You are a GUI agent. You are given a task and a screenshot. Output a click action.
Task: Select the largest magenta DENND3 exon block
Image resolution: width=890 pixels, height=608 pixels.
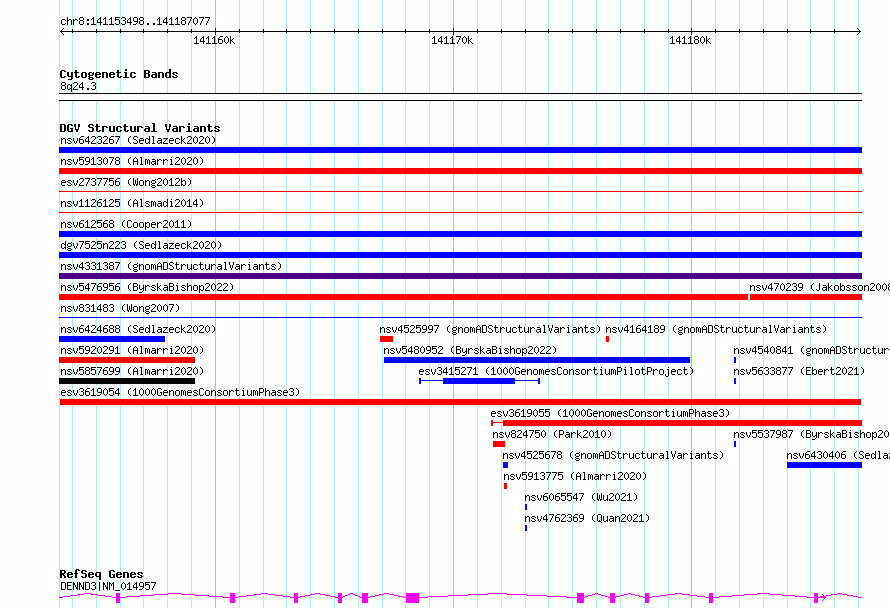click(x=413, y=597)
